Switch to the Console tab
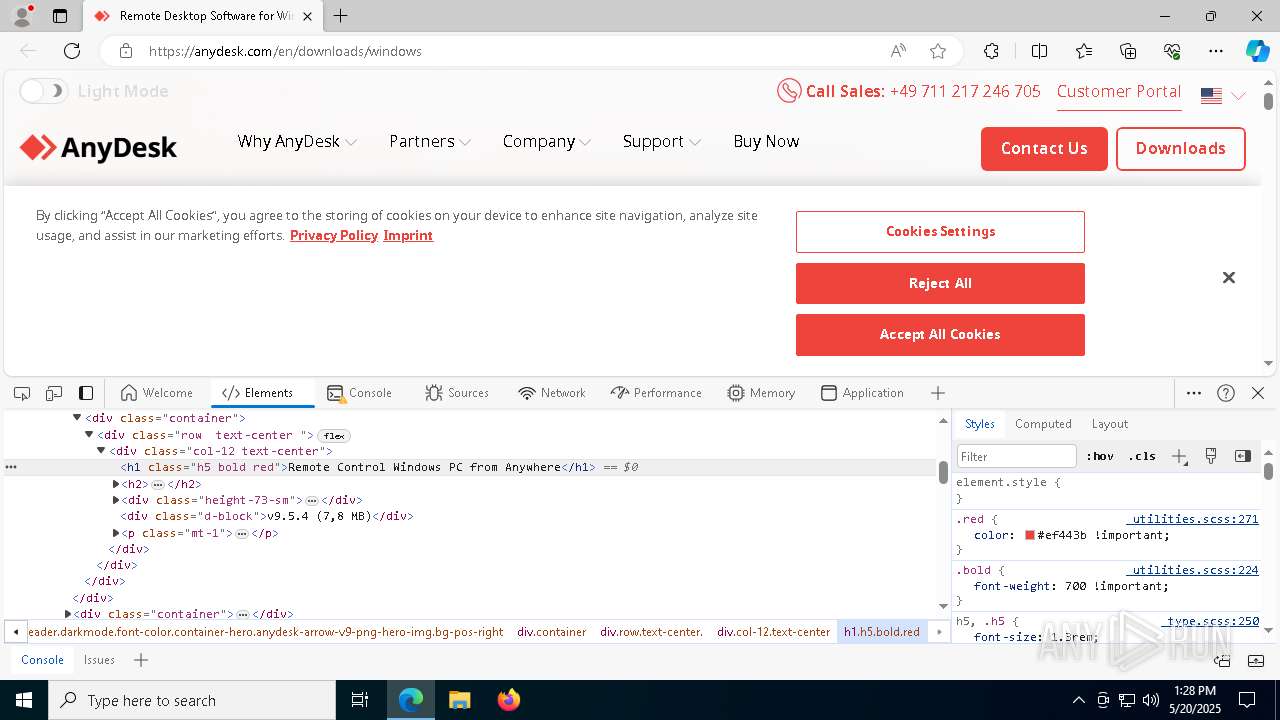The image size is (1280, 720). pyautogui.click(x=360, y=393)
